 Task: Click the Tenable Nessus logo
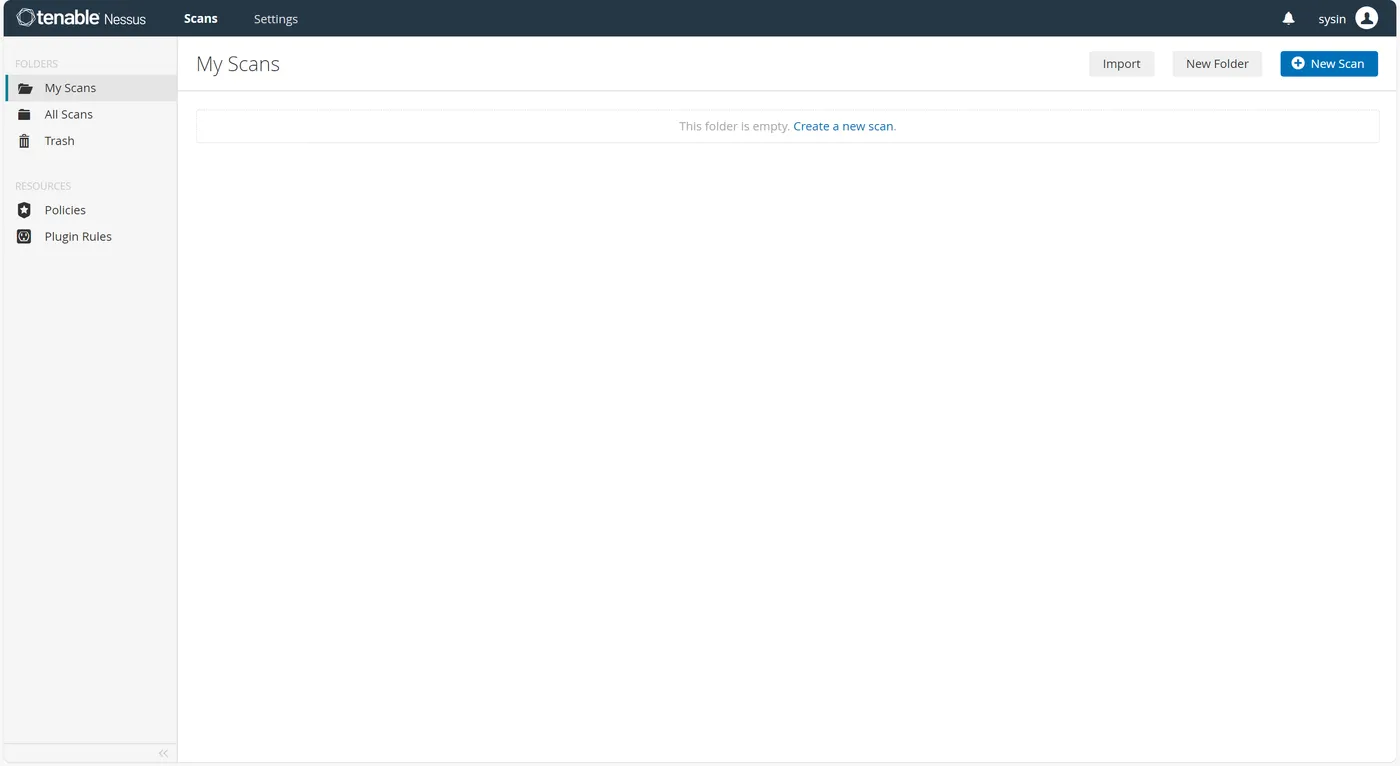[81, 18]
